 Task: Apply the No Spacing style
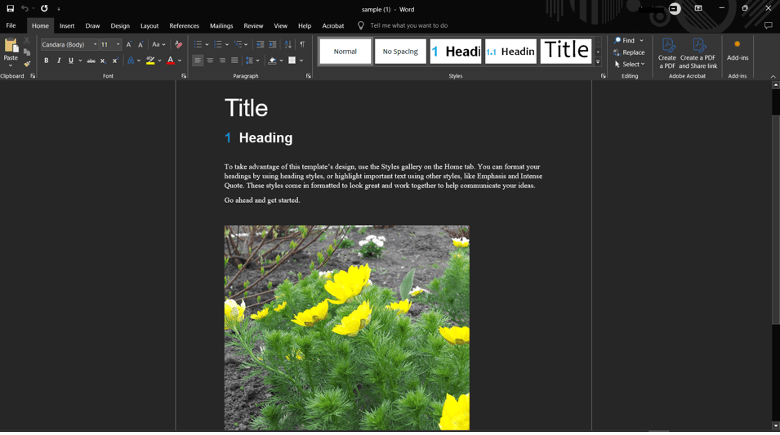pos(400,51)
